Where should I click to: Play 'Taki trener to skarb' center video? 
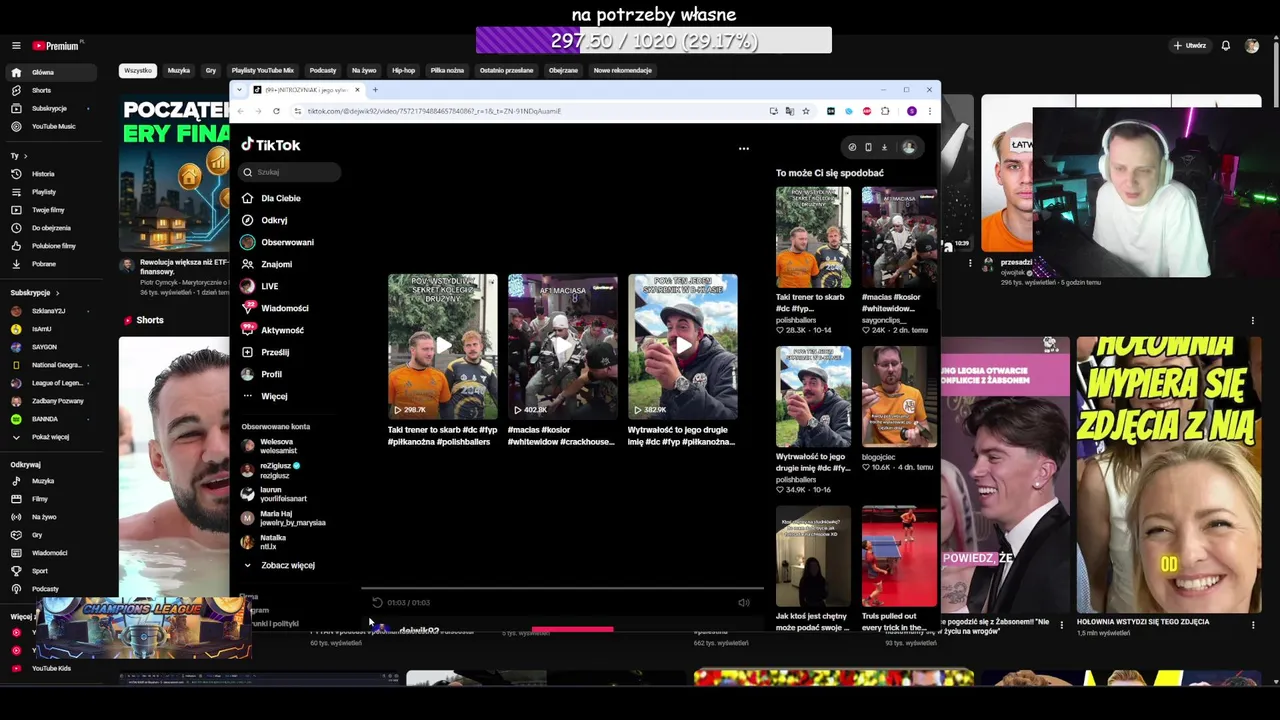(x=442, y=346)
